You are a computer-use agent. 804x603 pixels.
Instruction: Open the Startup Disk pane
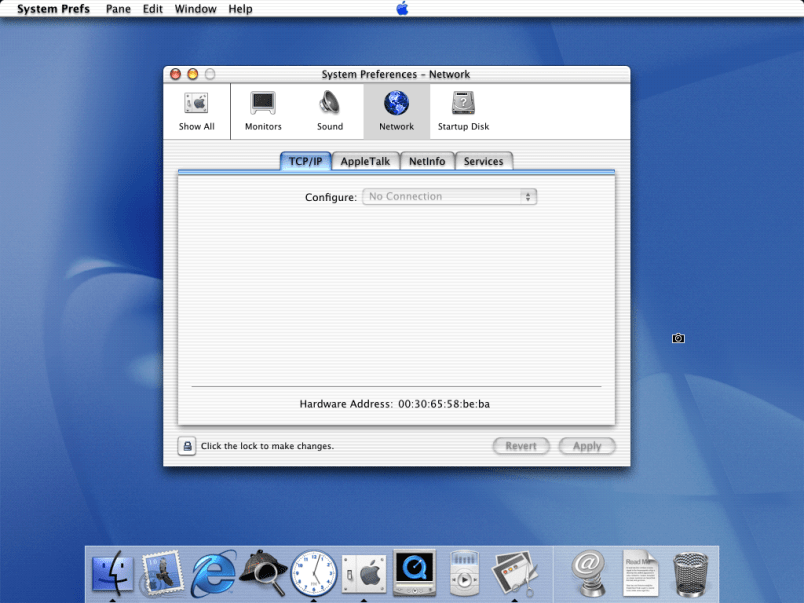click(463, 110)
